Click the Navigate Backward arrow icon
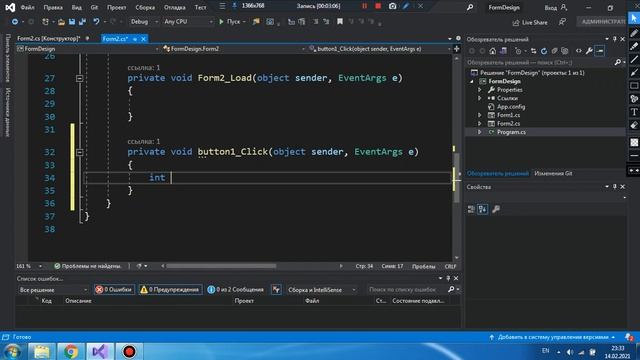This screenshot has width=640, height=360. tap(15, 22)
